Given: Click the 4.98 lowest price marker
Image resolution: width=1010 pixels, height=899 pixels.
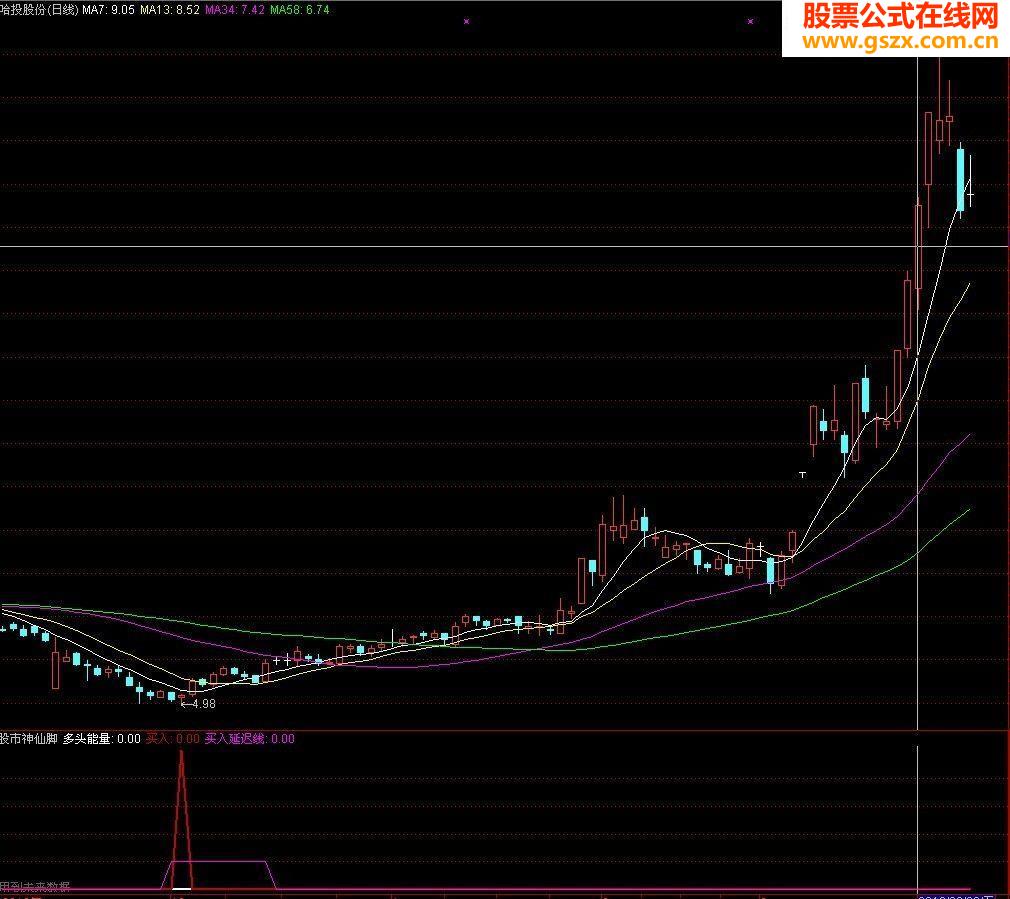Looking at the screenshot, I should 199,704.
